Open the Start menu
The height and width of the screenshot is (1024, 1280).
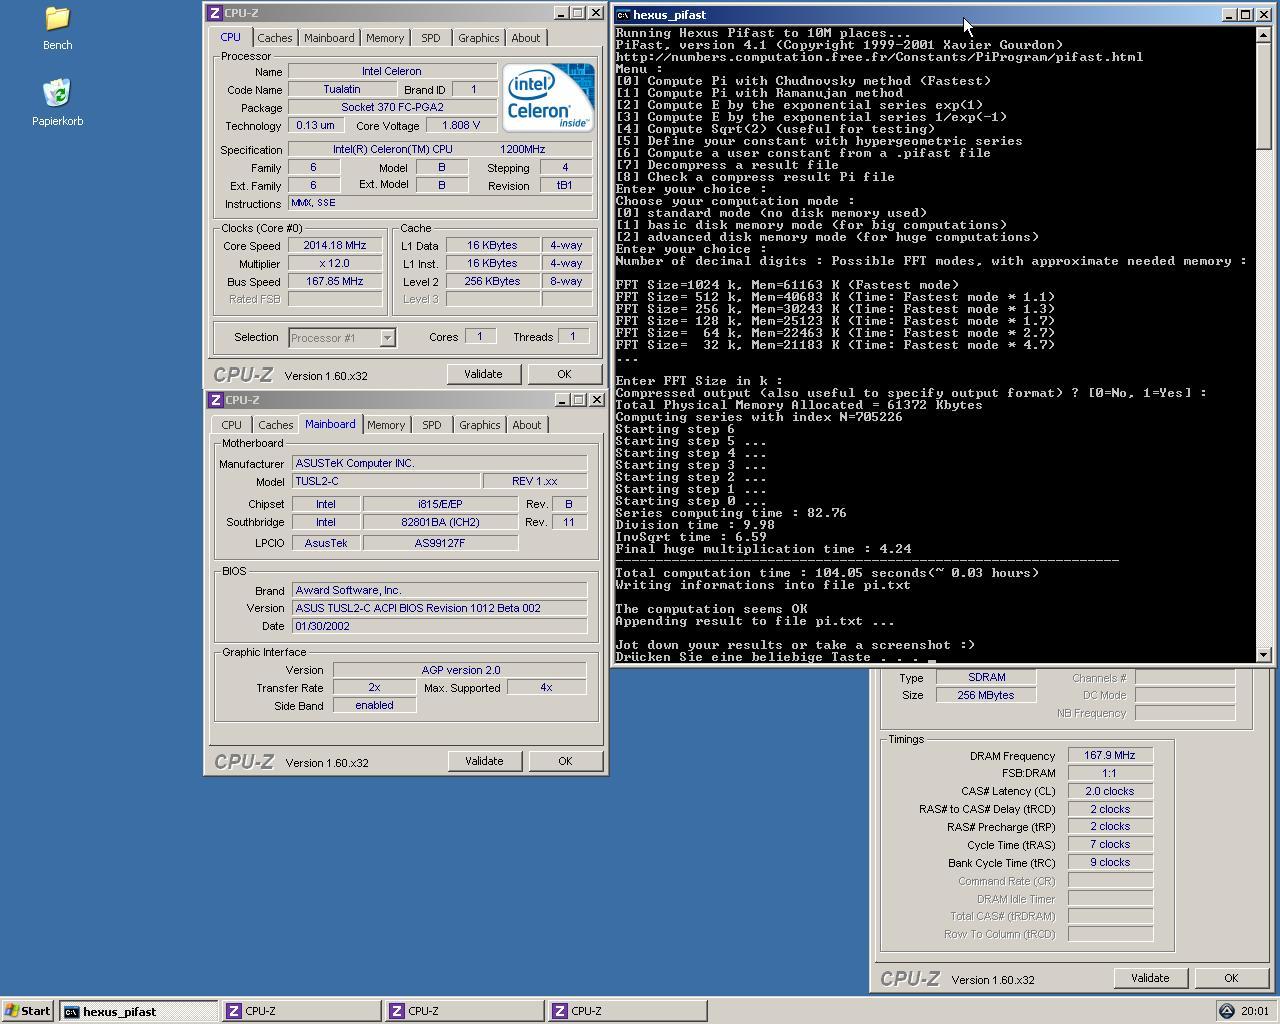click(27, 1011)
